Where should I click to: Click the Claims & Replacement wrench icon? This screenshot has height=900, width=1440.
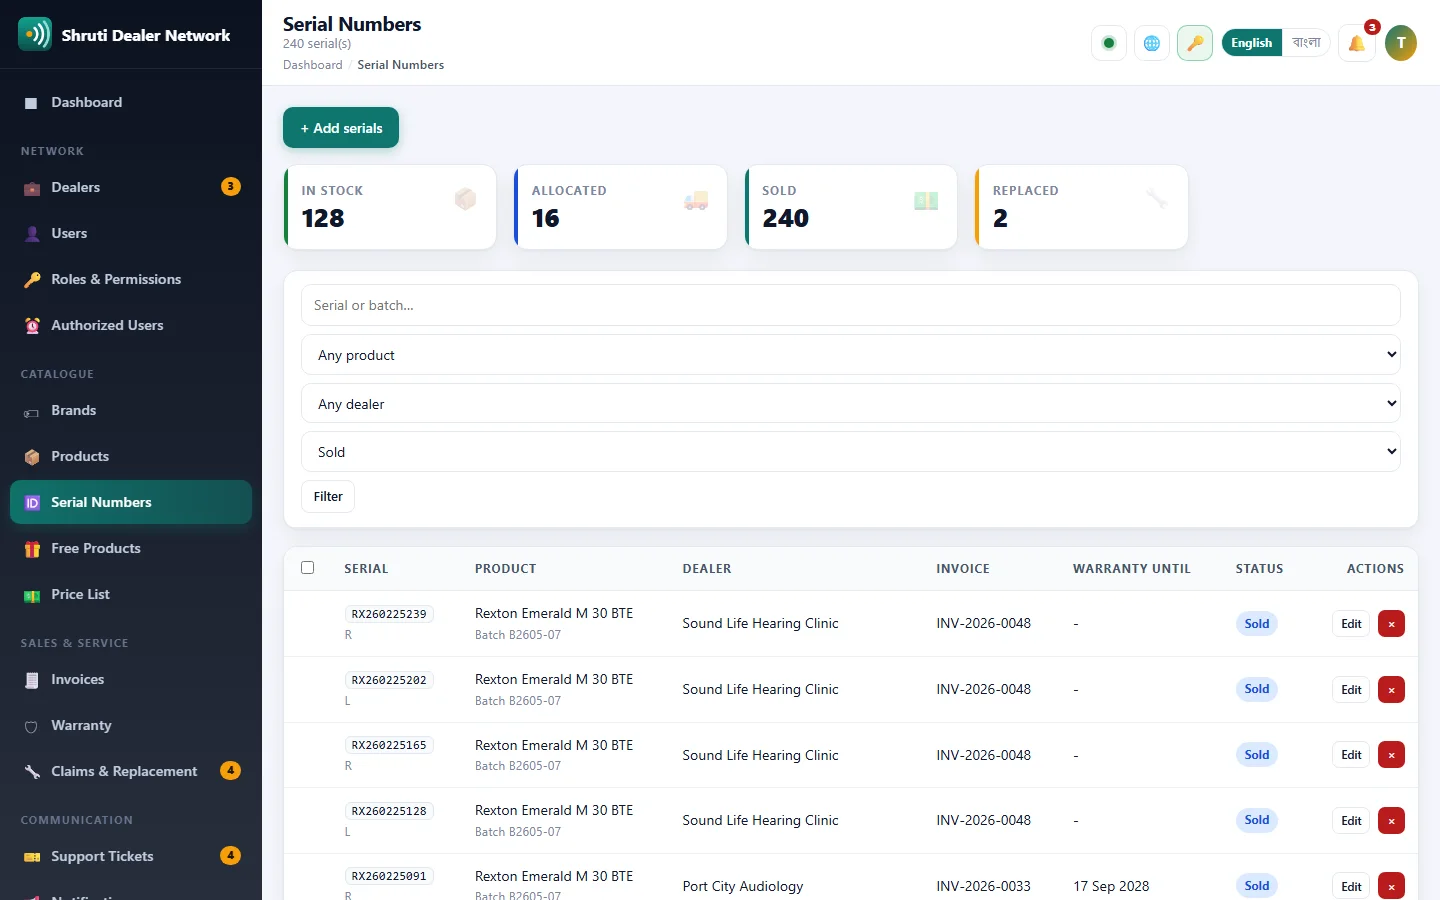click(x=32, y=772)
